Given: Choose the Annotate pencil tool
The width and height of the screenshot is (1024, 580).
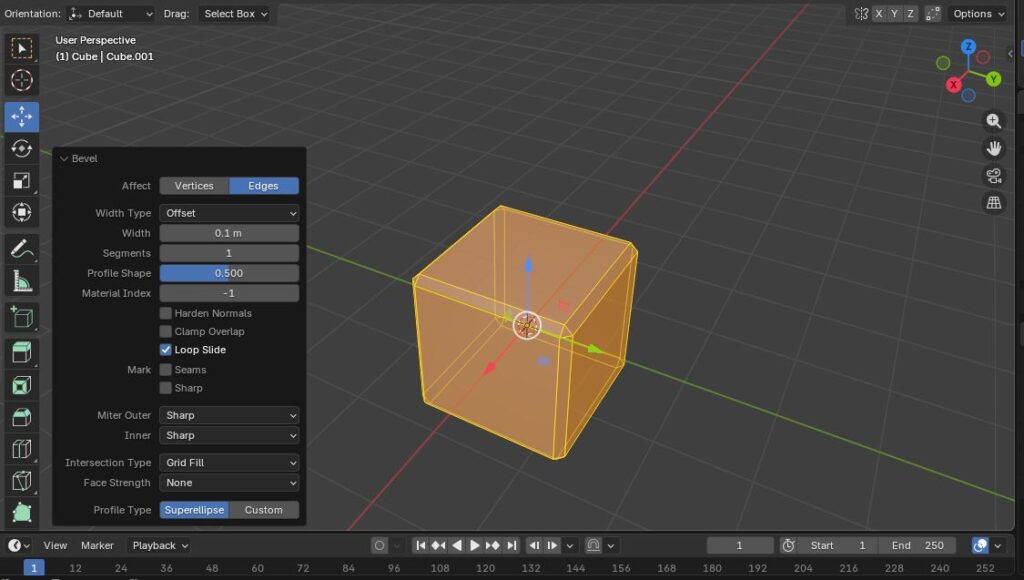Looking at the screenshot, I should (x=22, y=248).
